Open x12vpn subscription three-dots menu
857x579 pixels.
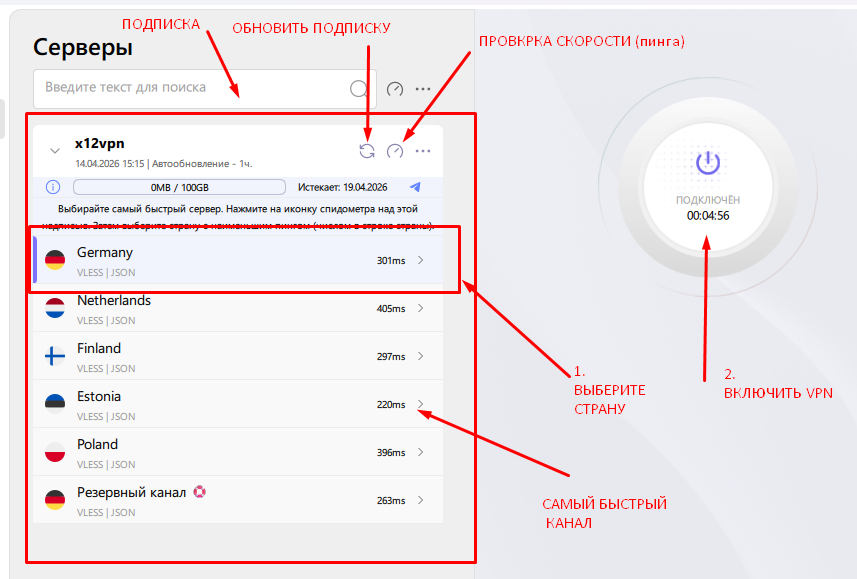click(x=423, y=151)
